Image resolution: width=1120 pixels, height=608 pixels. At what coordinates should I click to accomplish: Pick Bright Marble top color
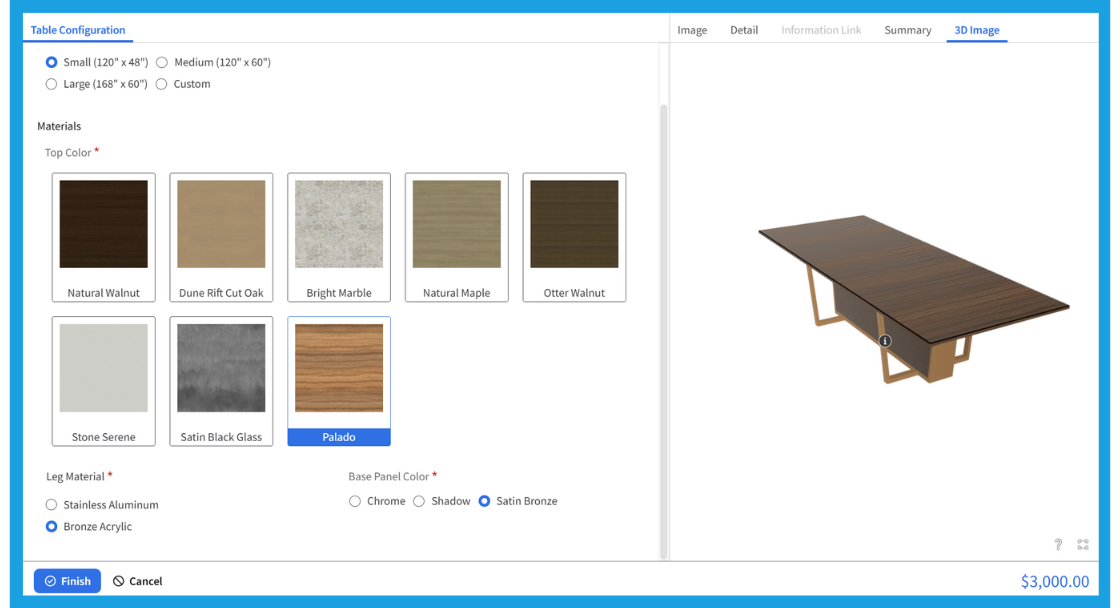click(339, 237)
